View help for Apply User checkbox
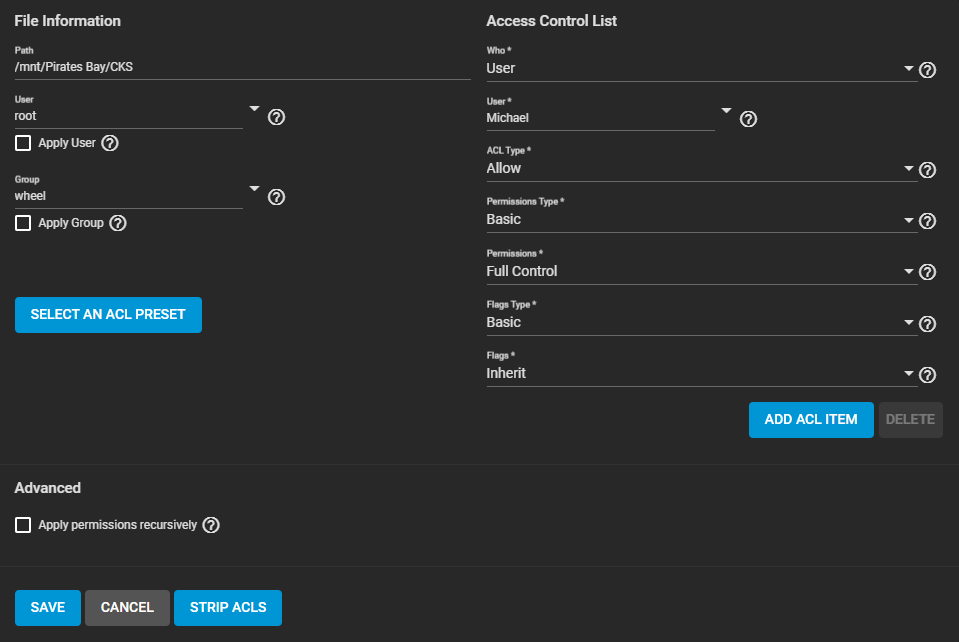The image size is (959, 642). (x=110, y=143)
